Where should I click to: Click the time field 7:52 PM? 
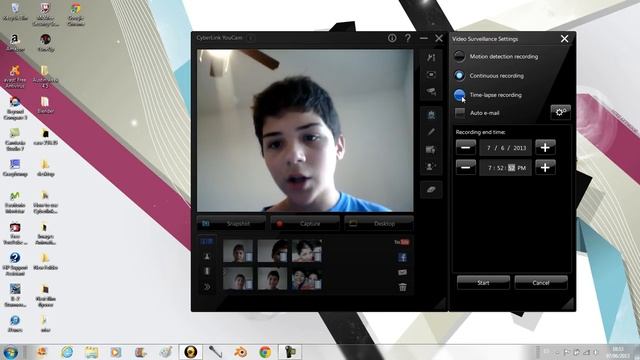[x=506, y=168]
